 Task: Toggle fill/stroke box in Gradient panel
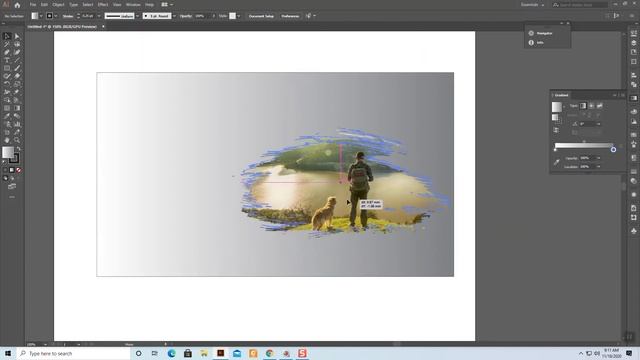(x=556, y=118)
